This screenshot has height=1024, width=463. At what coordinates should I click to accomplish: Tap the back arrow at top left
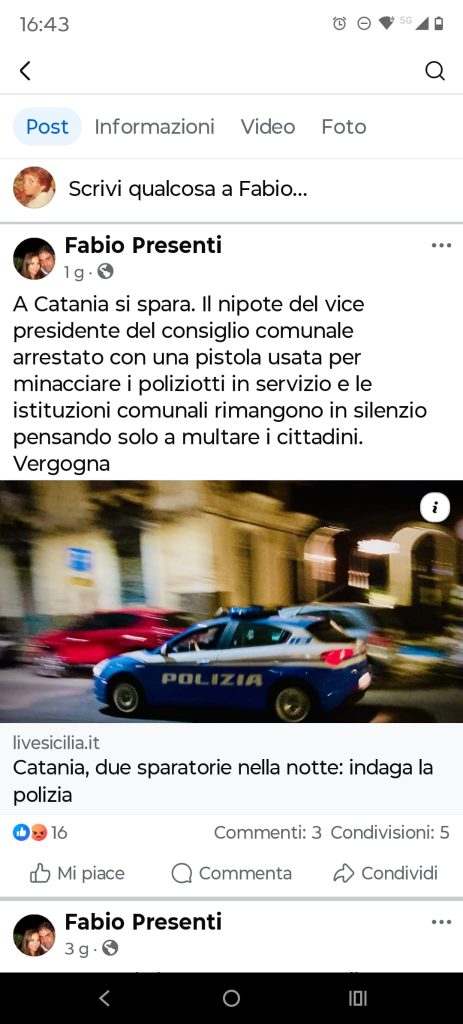[x=25, y=71]
